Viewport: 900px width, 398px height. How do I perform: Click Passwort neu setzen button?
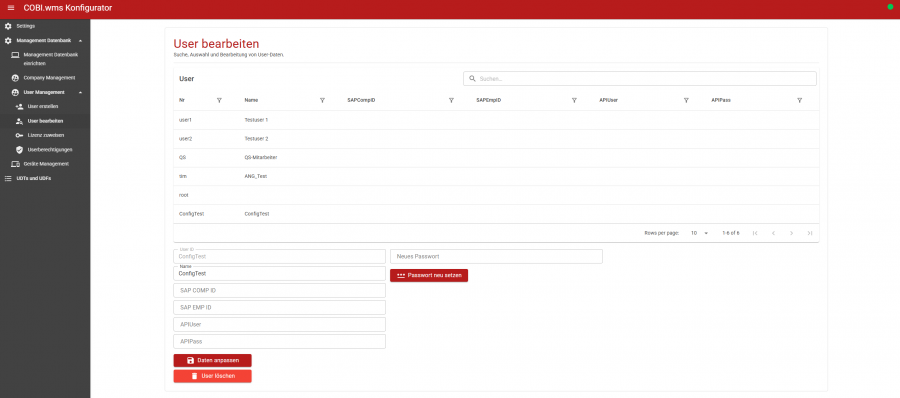tap(429, 276)
